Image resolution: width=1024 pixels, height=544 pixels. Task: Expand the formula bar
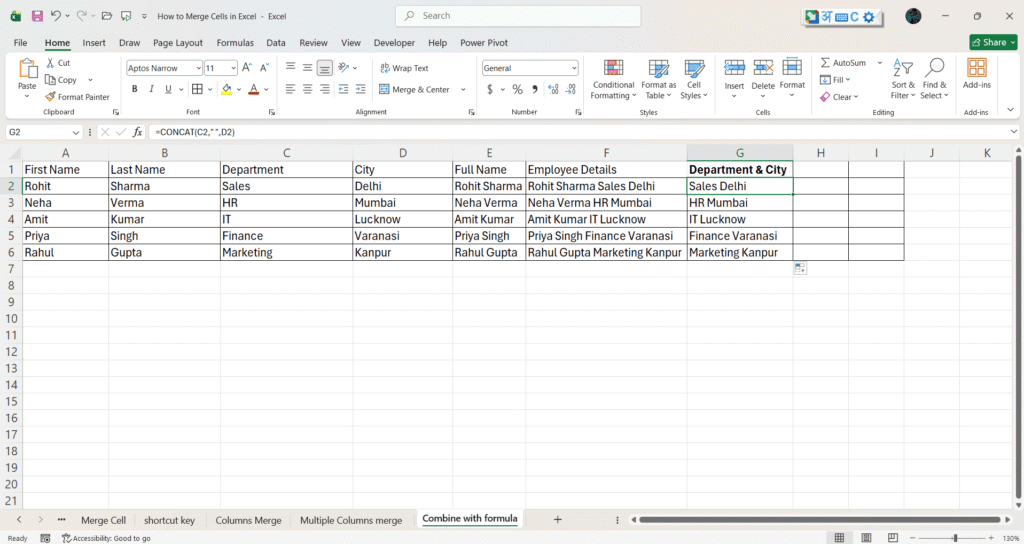point(1014,132)
